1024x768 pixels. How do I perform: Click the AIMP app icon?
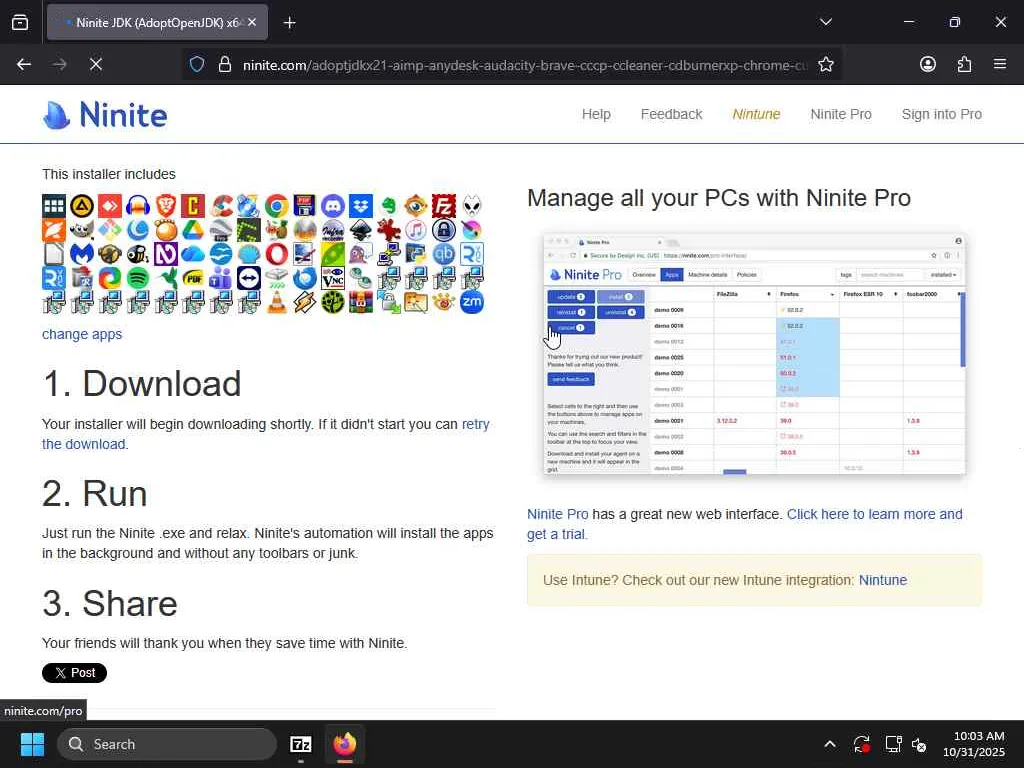82,206
